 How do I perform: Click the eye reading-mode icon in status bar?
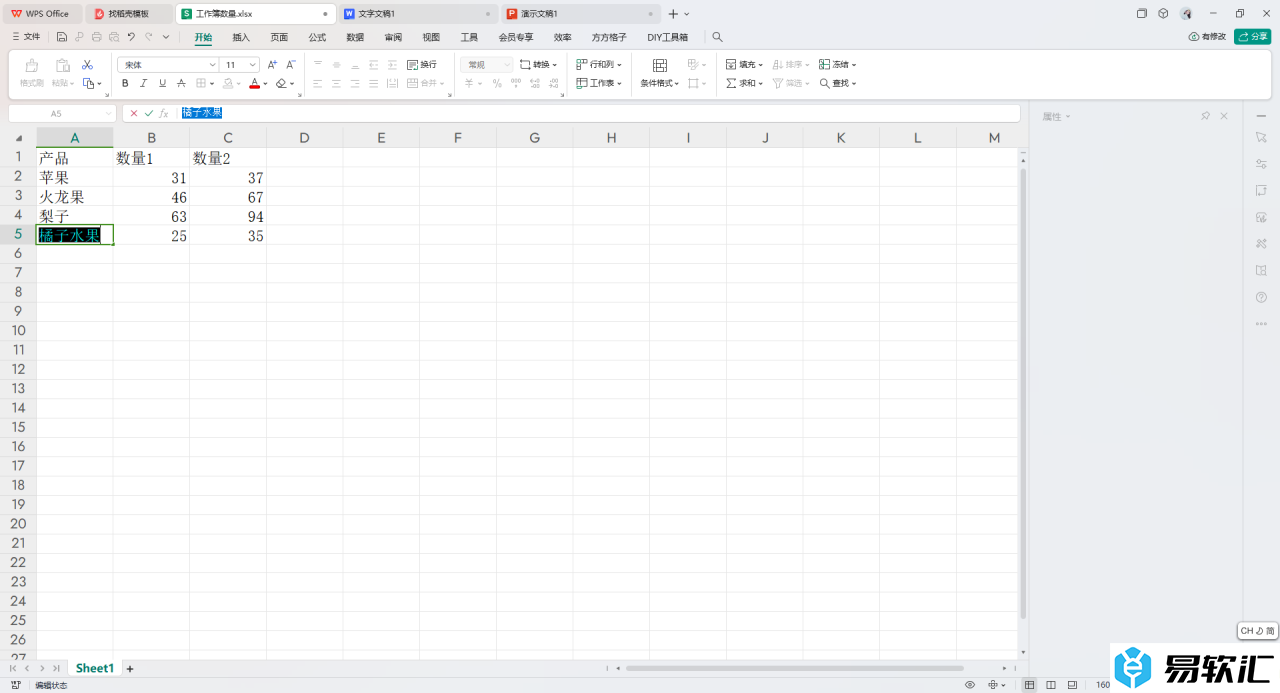tap(970, 685)
